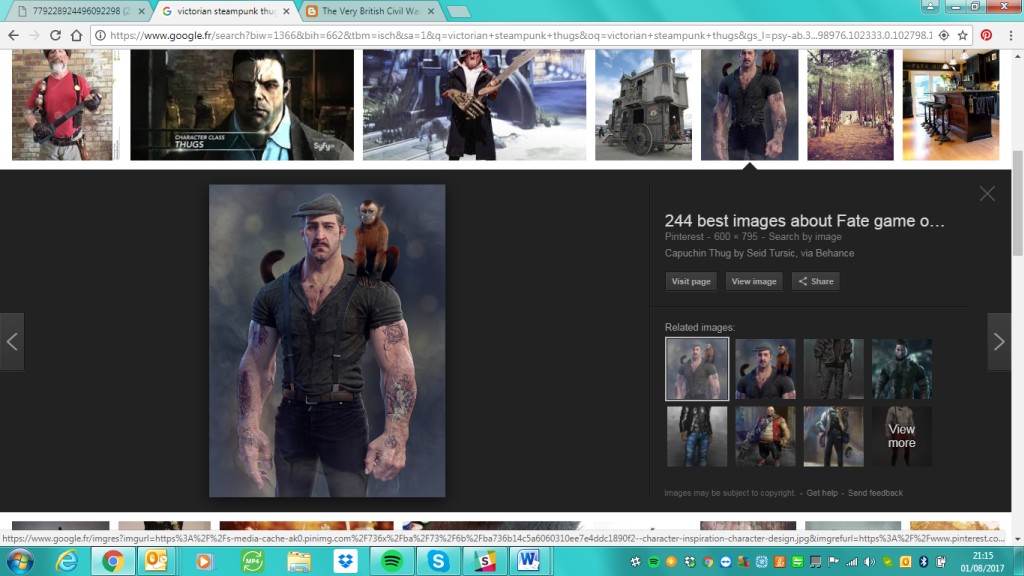The height and width of the screenshot is (576, 1024).
Task: Show the previous image in the preview
Action: pos(12,342)
